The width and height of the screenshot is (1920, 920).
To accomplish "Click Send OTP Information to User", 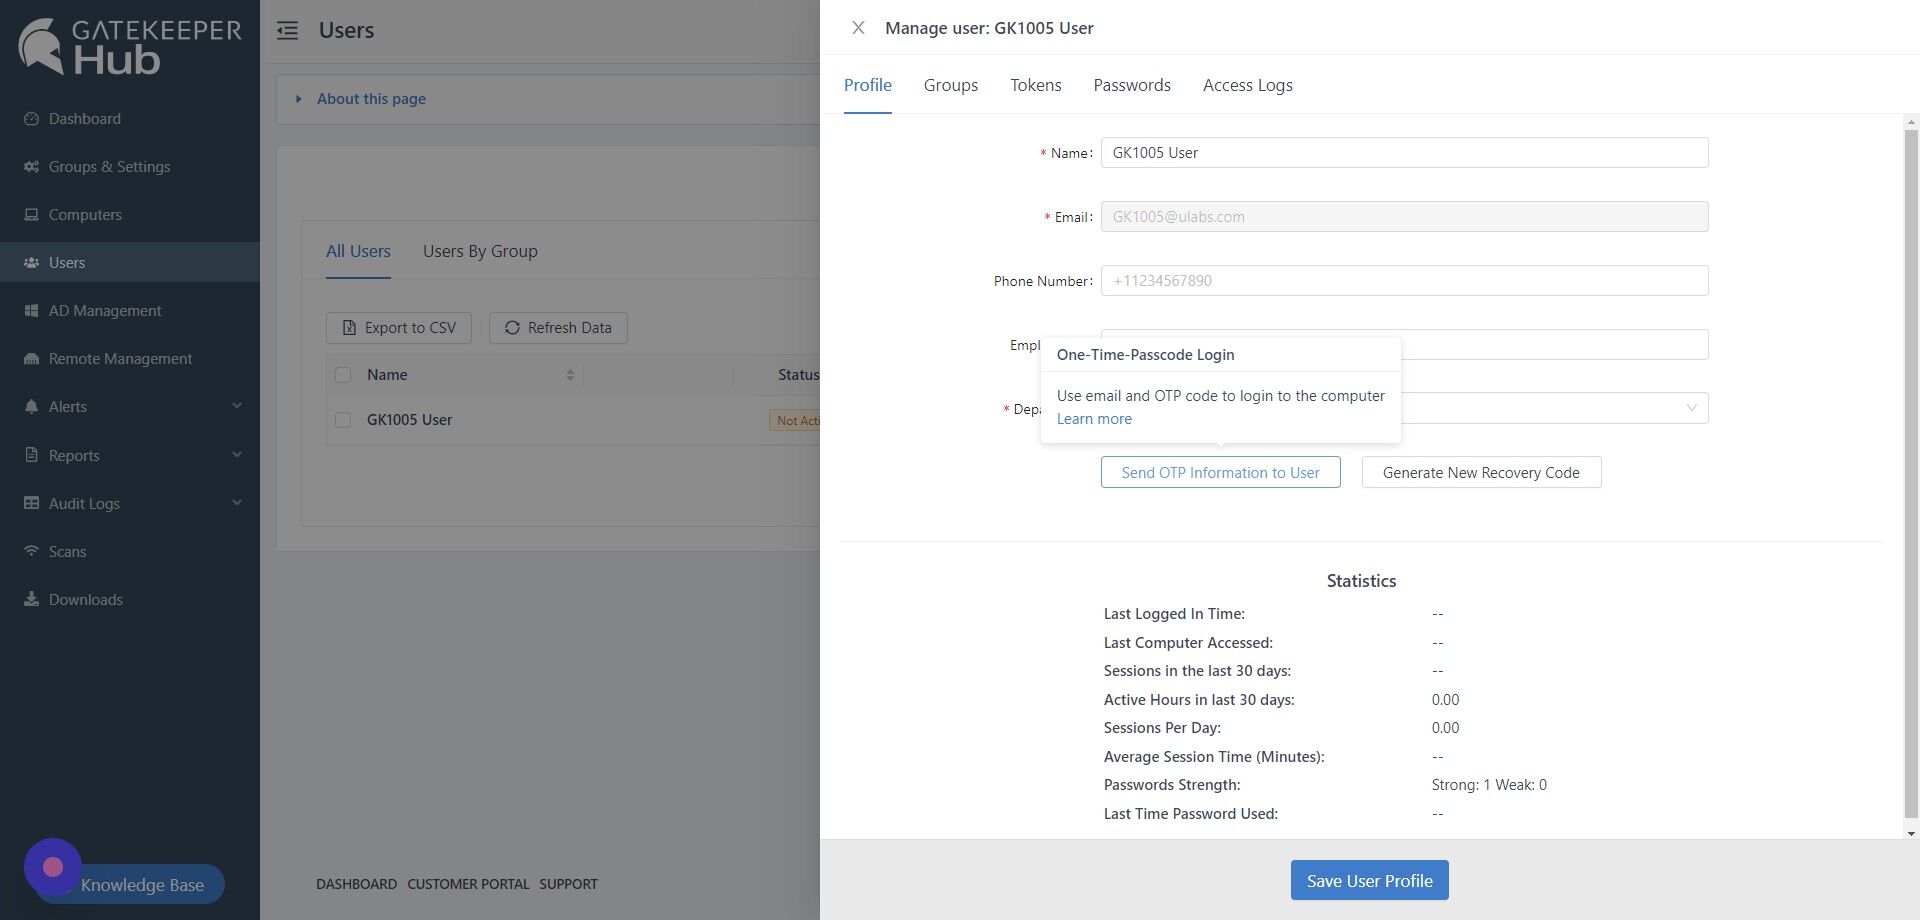I will [x=1220, y=472].
